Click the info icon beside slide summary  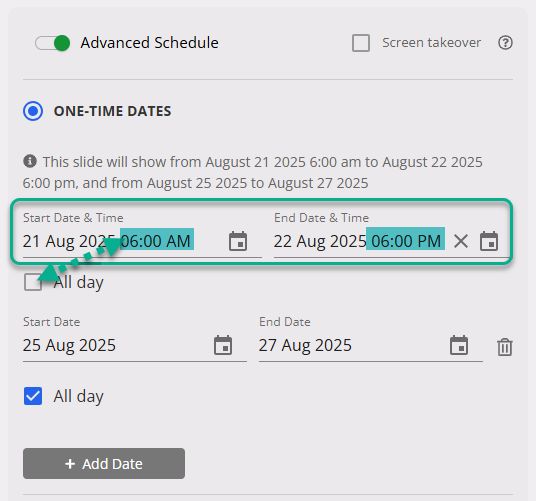click(30, 161)
